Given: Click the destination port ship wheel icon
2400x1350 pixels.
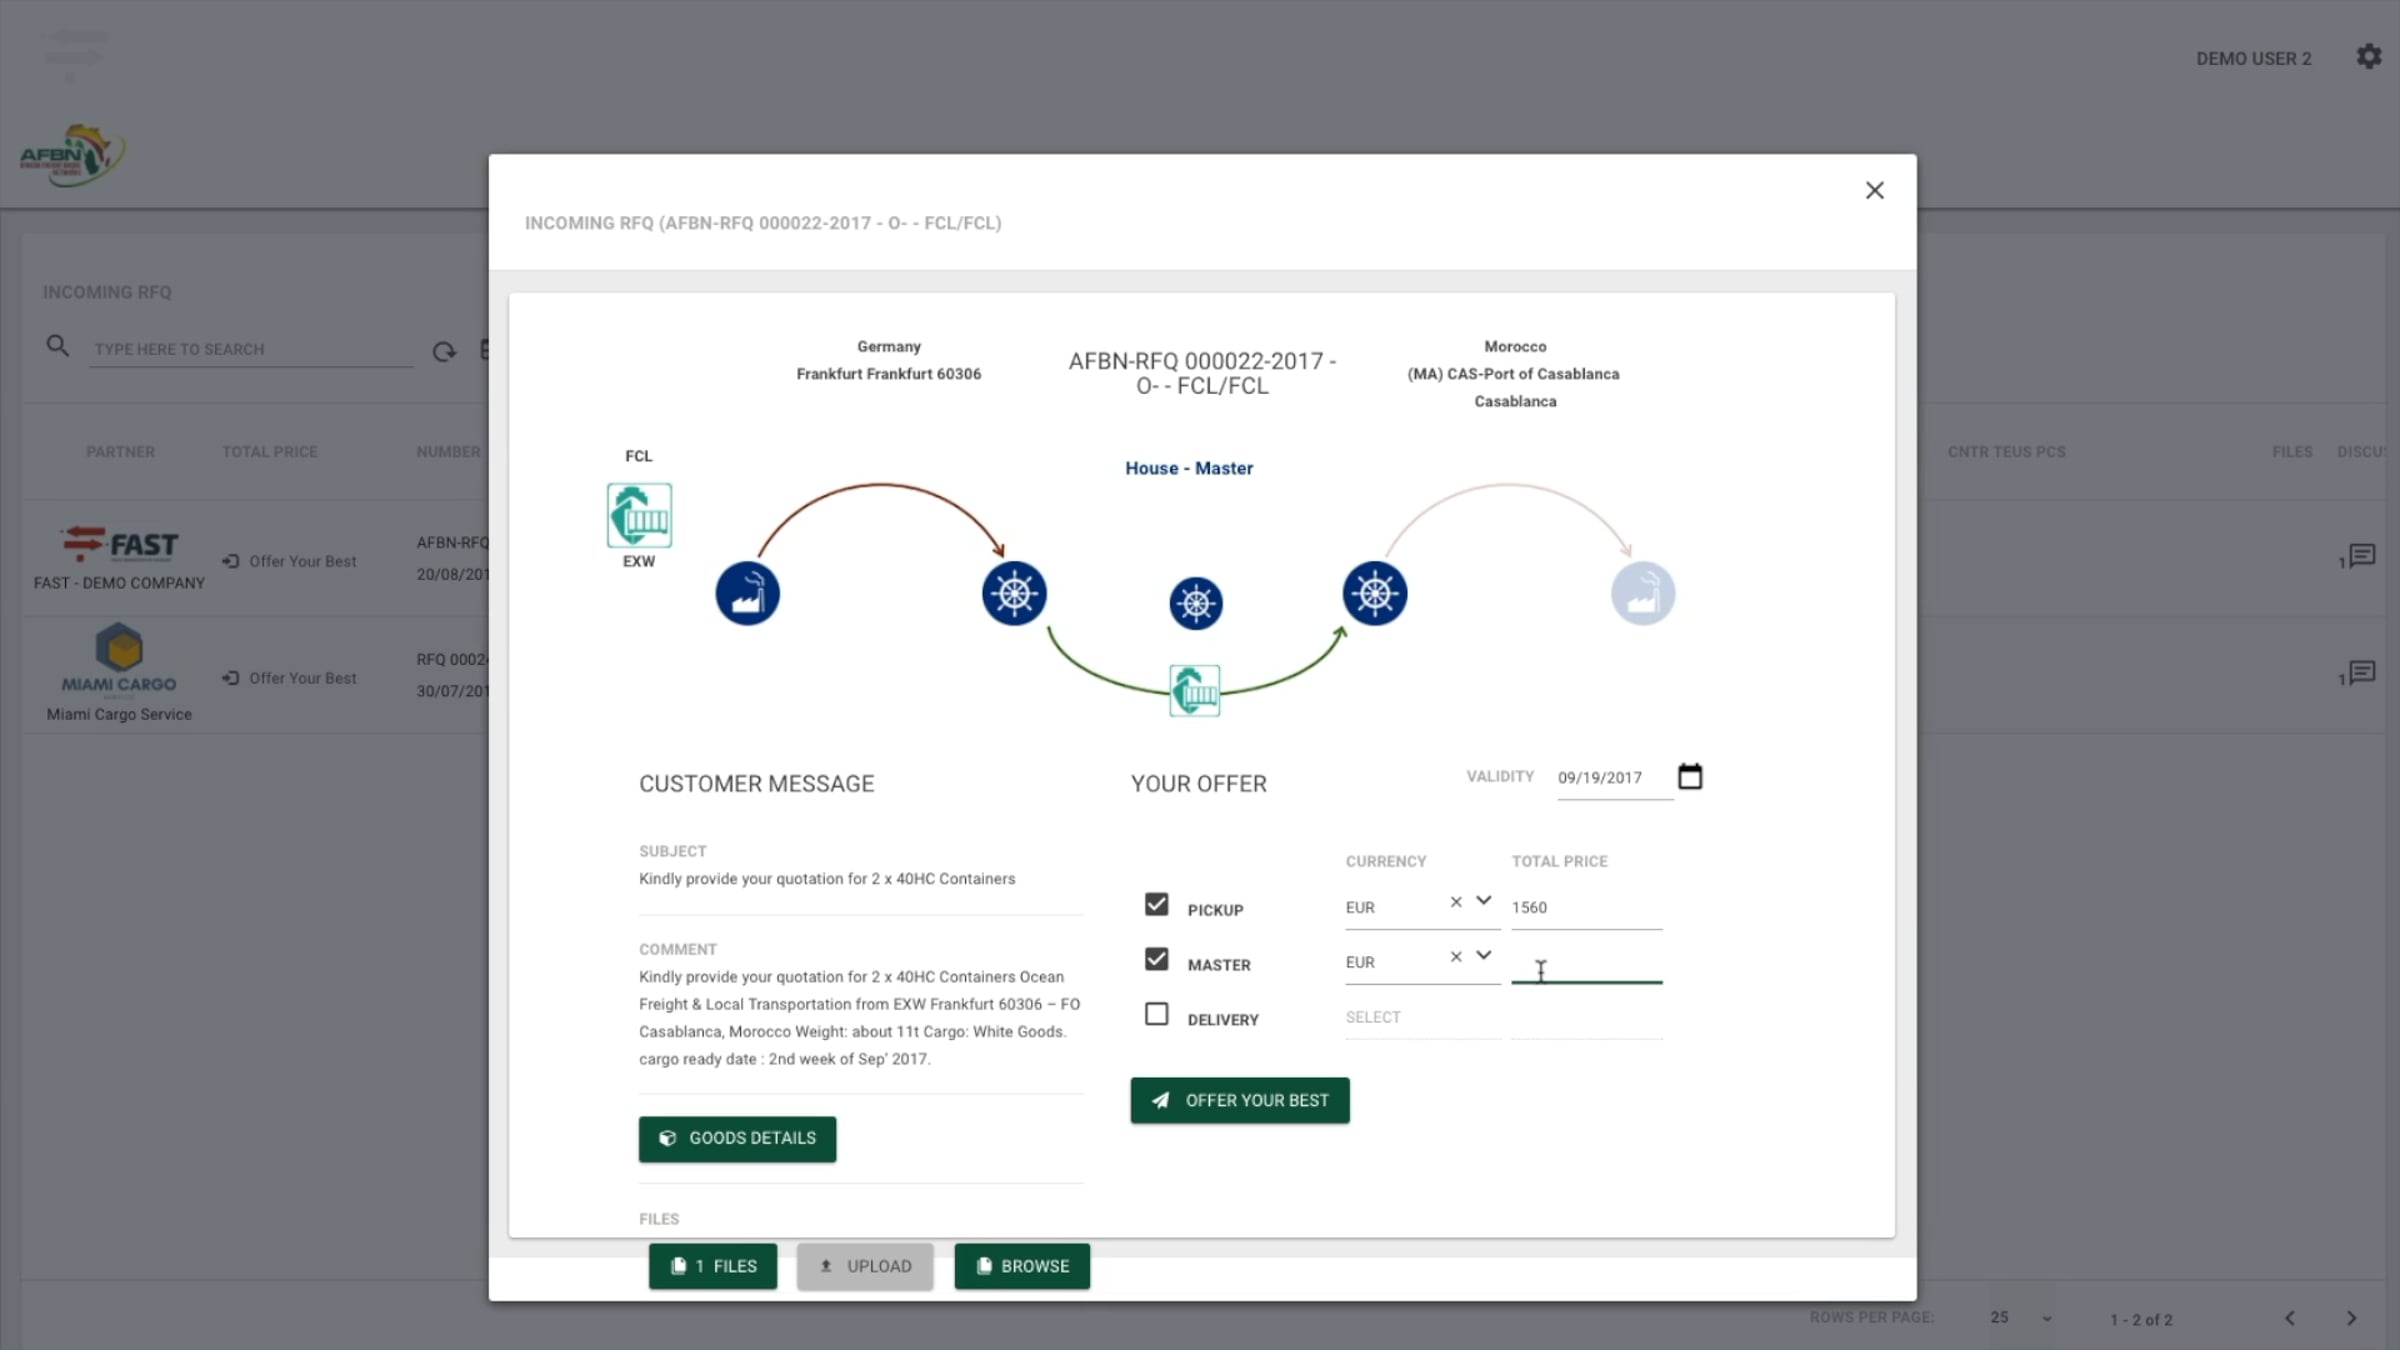Looking at the screenshot, I should click(x=1375, y=594).
